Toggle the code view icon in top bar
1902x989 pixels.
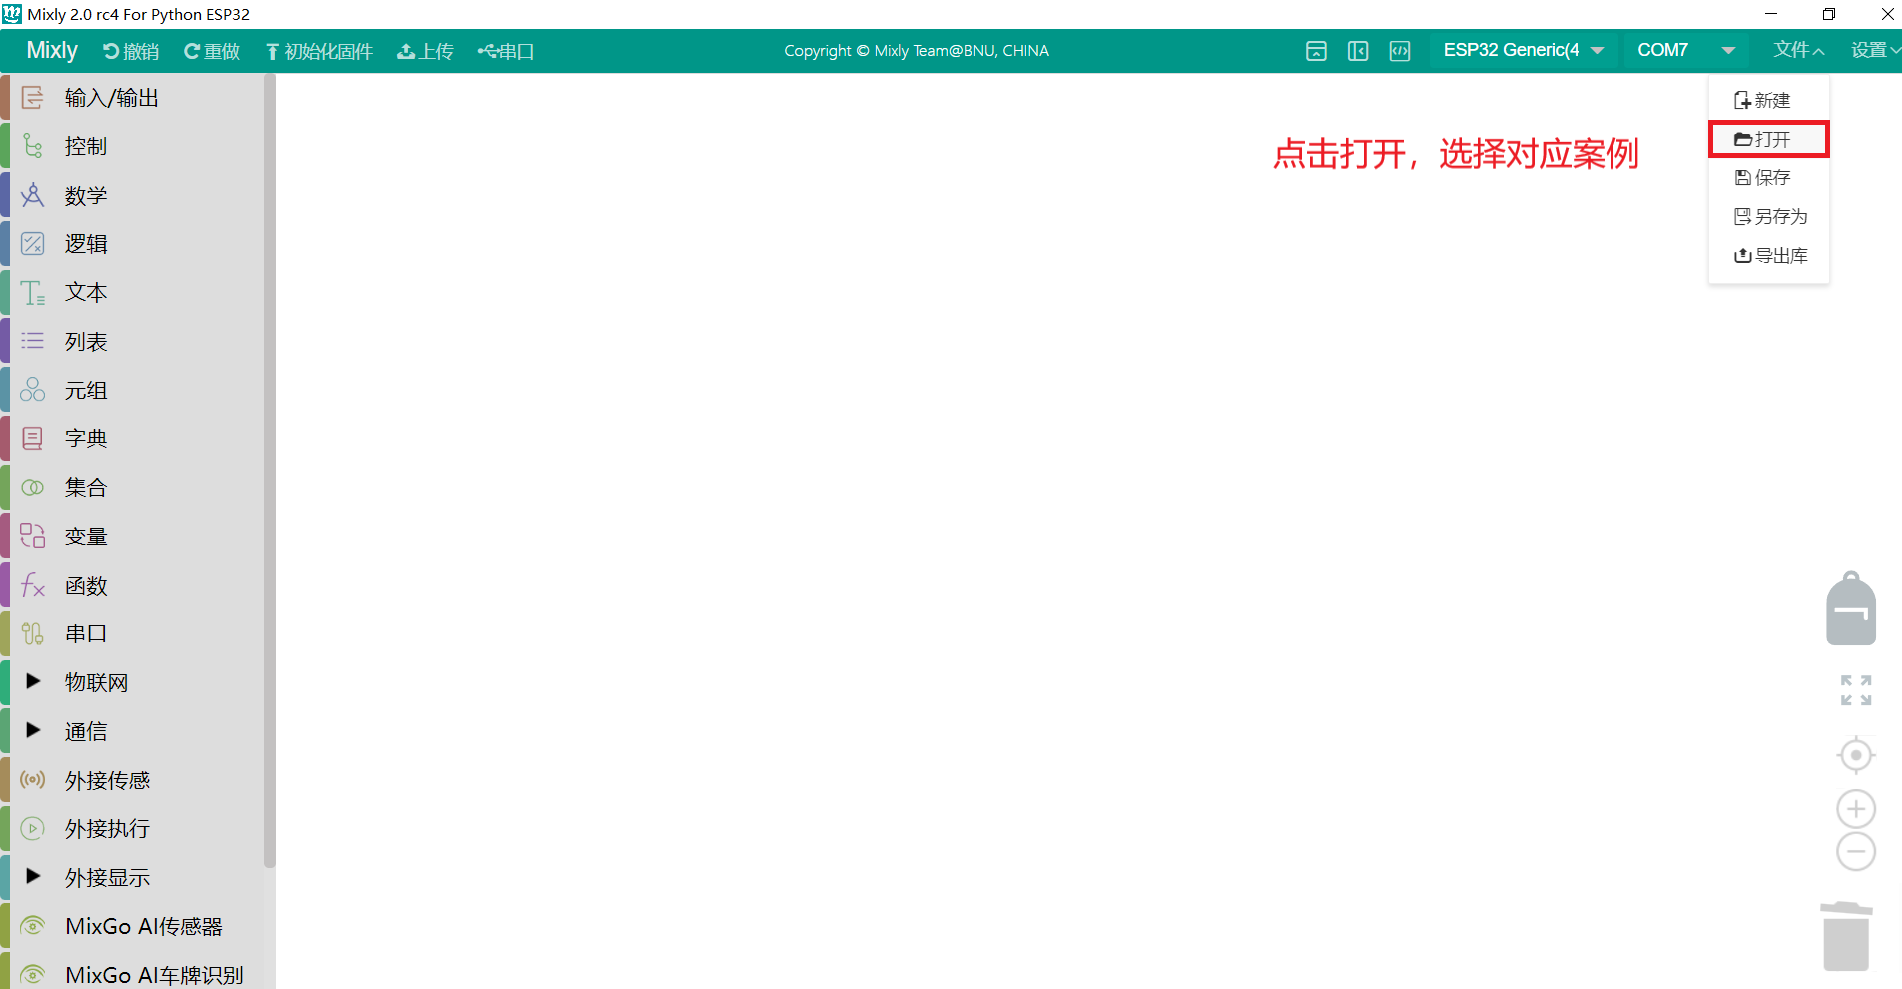1400,51
